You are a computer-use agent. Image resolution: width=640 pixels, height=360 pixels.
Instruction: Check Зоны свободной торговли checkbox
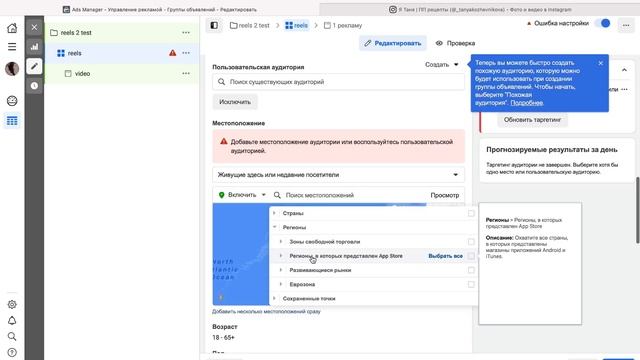[471, 242]
